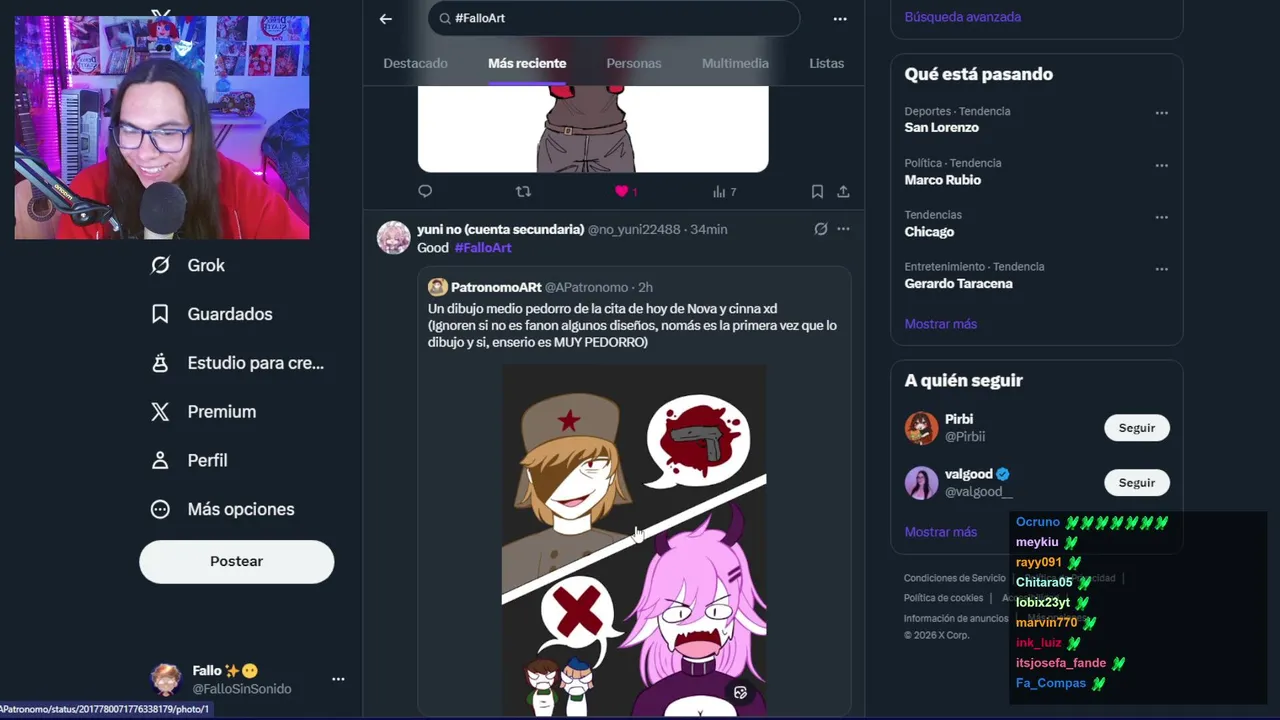Click the Postear button
The image size is (1280, 720).
tap(236, 562)
